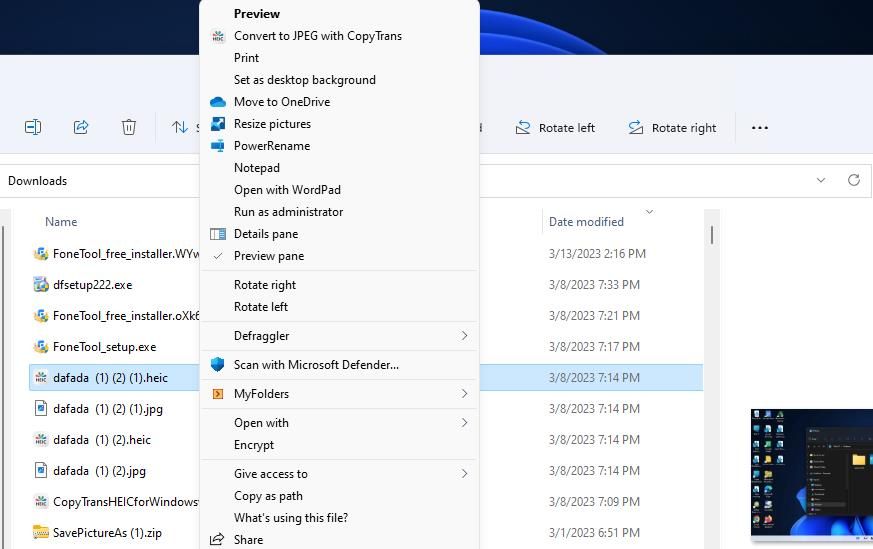The image size is (873, 549).
Task: Click the share icon in the toolbar
Action: pyautogui.click(x=81, y=128)
